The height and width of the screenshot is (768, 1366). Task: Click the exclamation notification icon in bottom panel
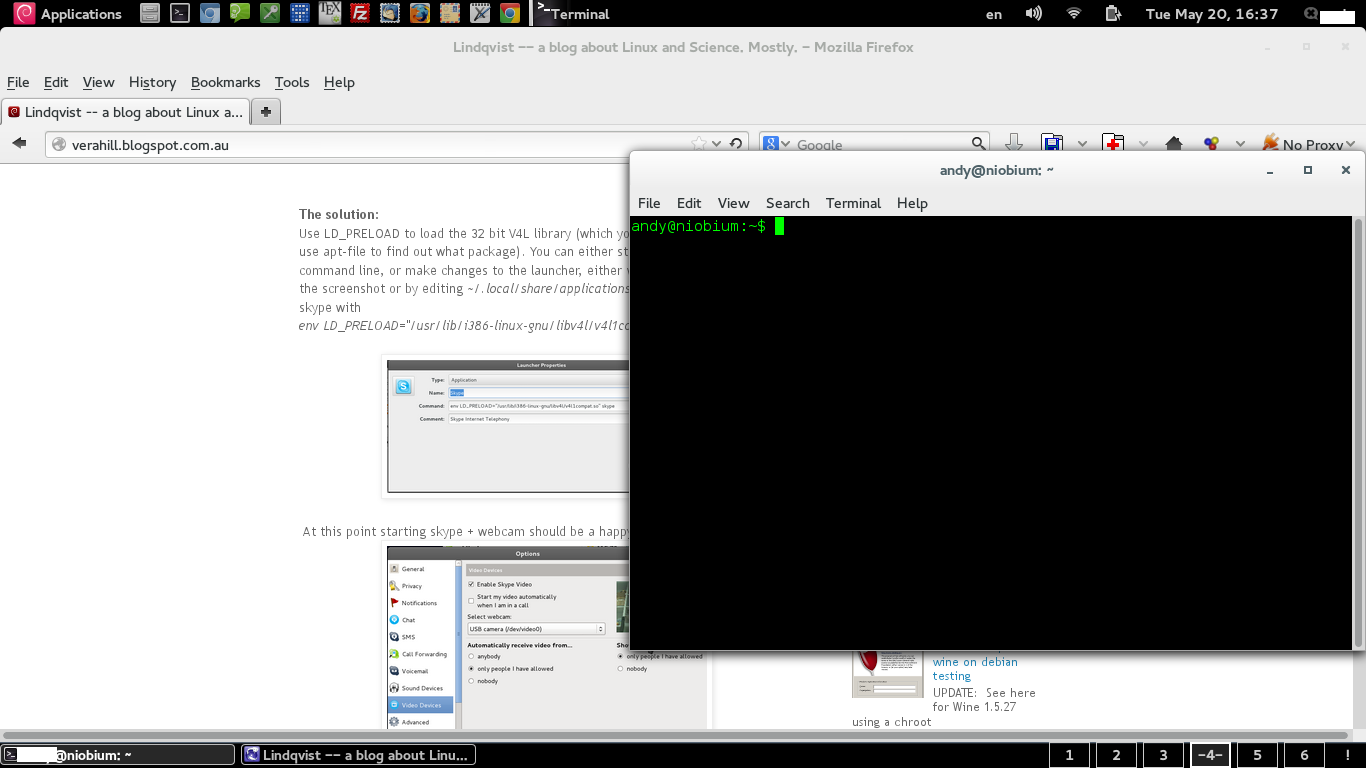1348,755
